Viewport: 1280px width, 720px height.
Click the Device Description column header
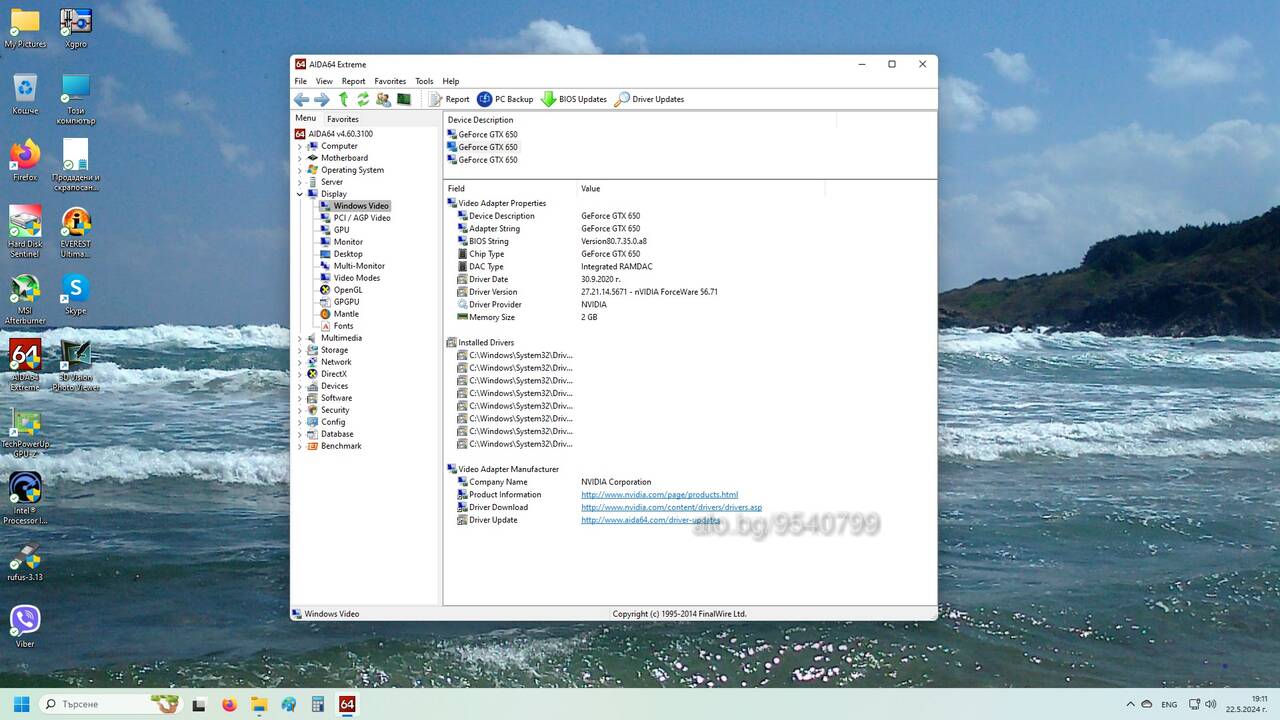640,120
